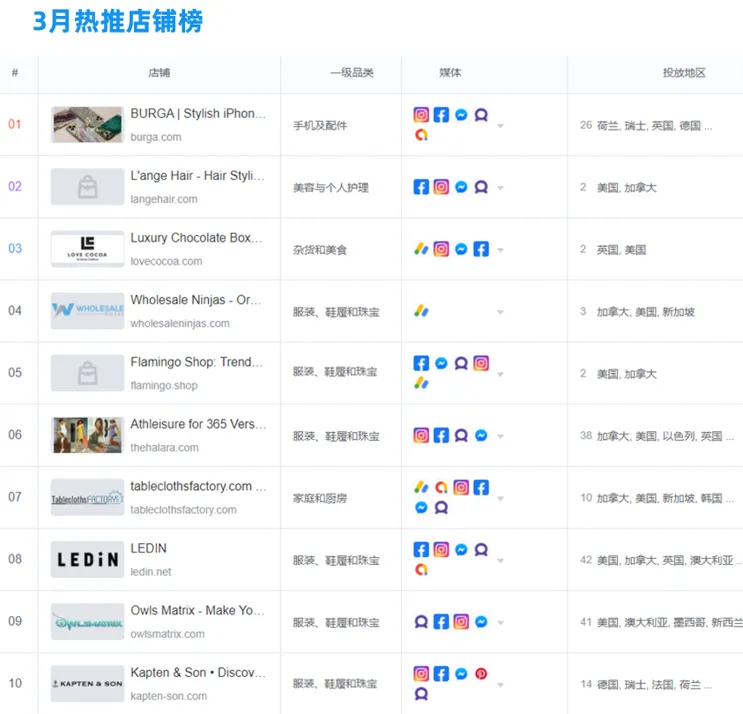
Task: Click Instagram icon in L'ange Hair row
Action: coord(441,187)
